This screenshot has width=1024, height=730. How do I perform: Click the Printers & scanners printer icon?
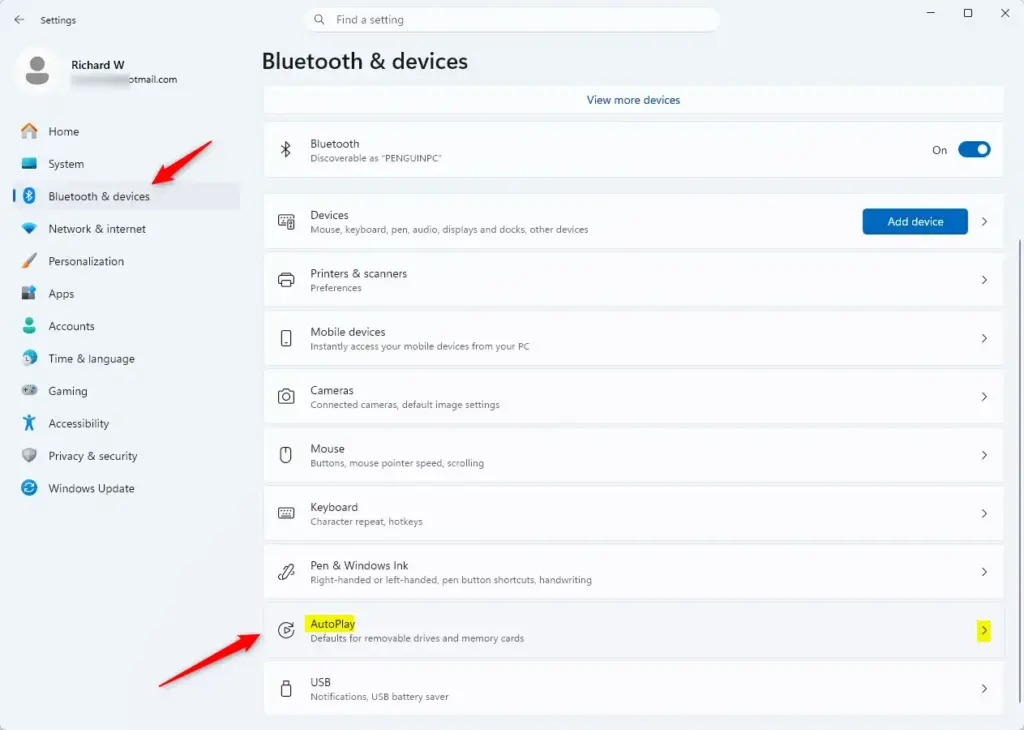coord(286,280)
